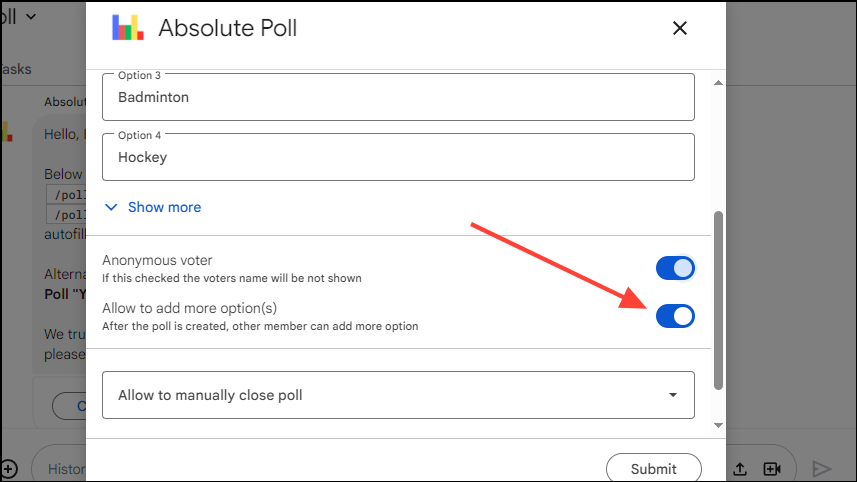Focus the Option 4 Hockey field
Image resolution: width=857 pixels, height=482 pixels.
tap(398, 157)
